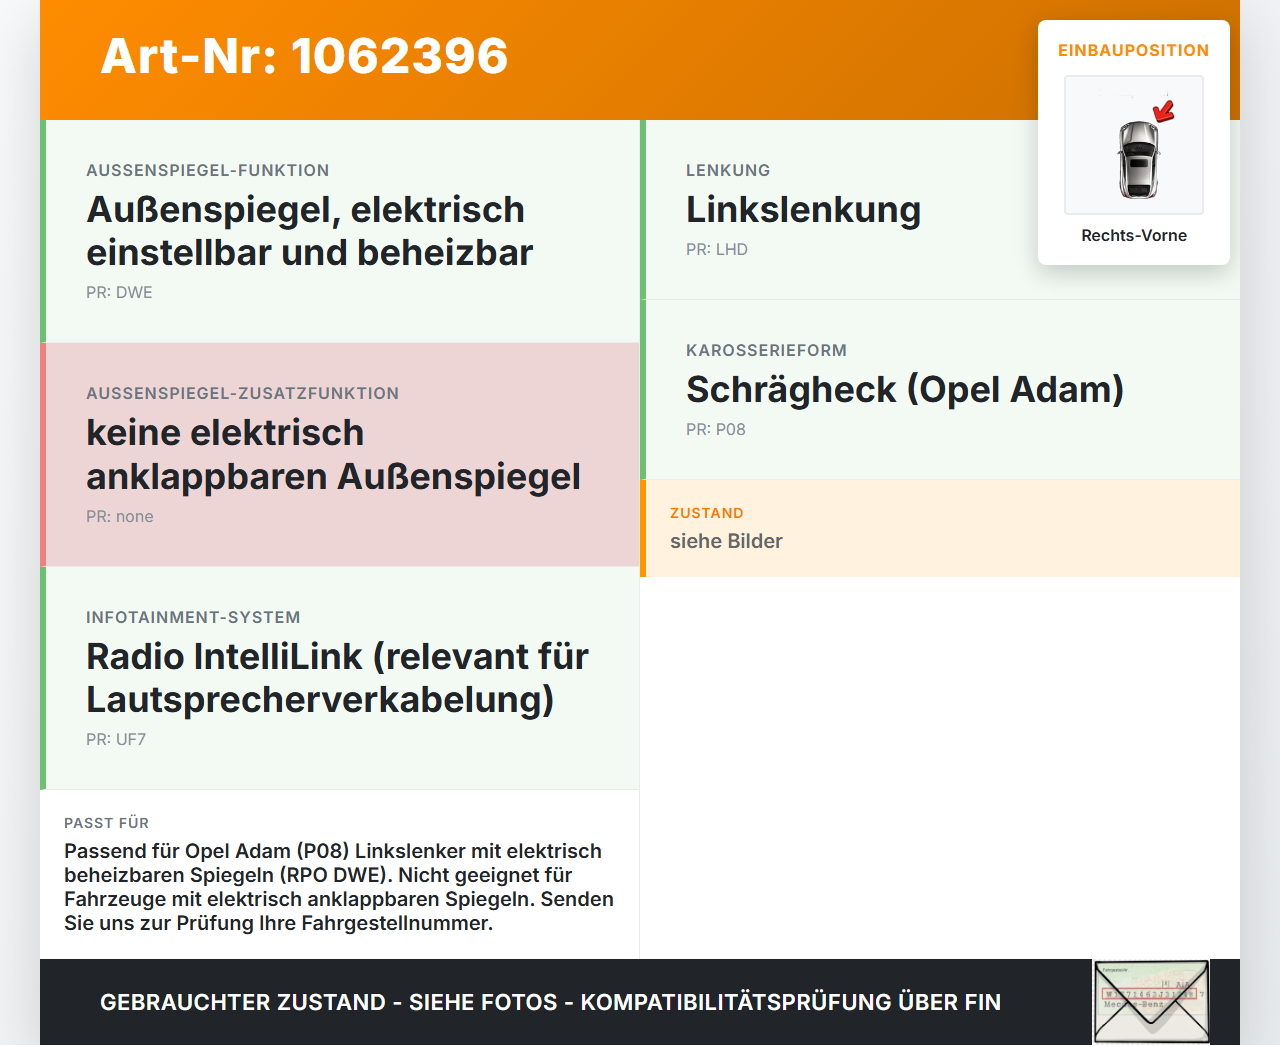Click 'INFOTAINMENT-SYSTEM' label
1280x1046 pixels.
pyautogui.click(x=193, y=618)
